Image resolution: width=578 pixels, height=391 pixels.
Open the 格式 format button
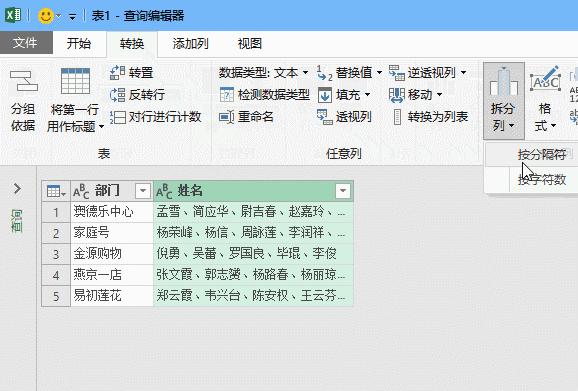click(545, 100)
